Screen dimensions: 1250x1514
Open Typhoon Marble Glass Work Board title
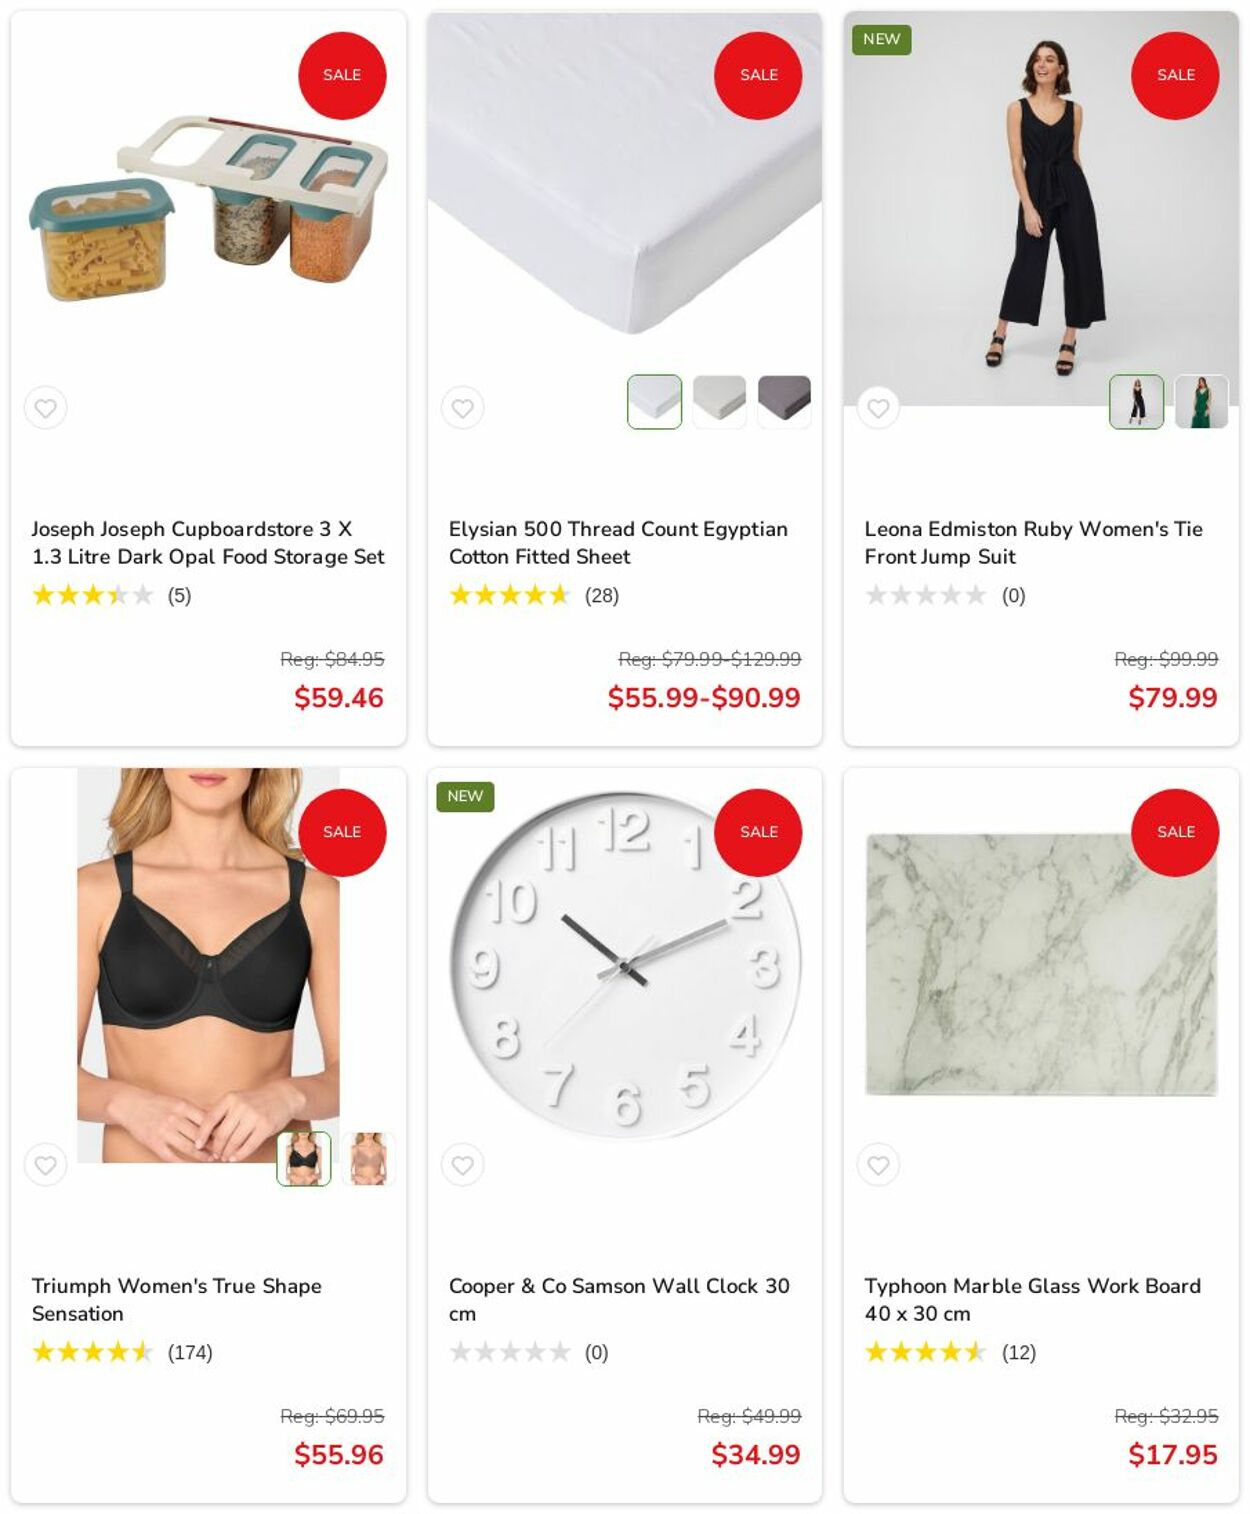coord(1033,1300)
